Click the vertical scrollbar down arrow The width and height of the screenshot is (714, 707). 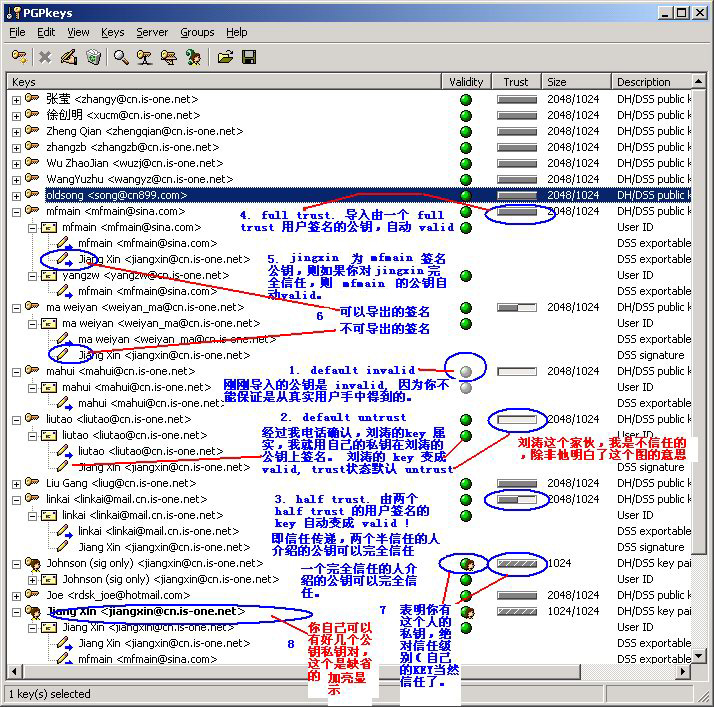699,657
